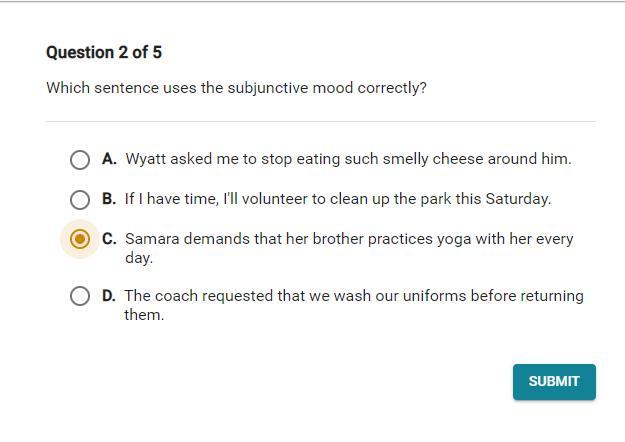Click the sentence about Samara demanding yoga practice
Viewport: 625px width, 442px height.
click(x=349, y=239)
